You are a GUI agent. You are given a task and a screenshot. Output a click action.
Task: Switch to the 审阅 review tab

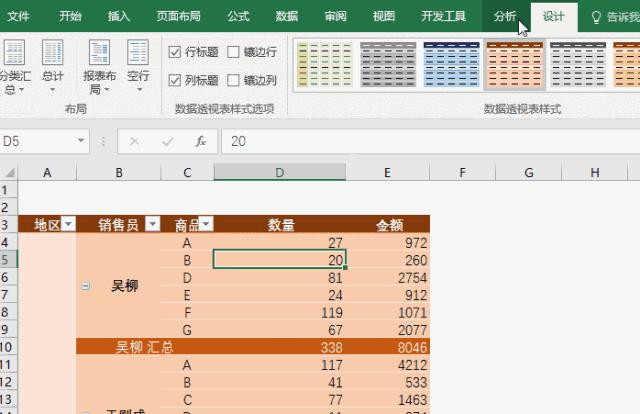(x=336, y=16)
